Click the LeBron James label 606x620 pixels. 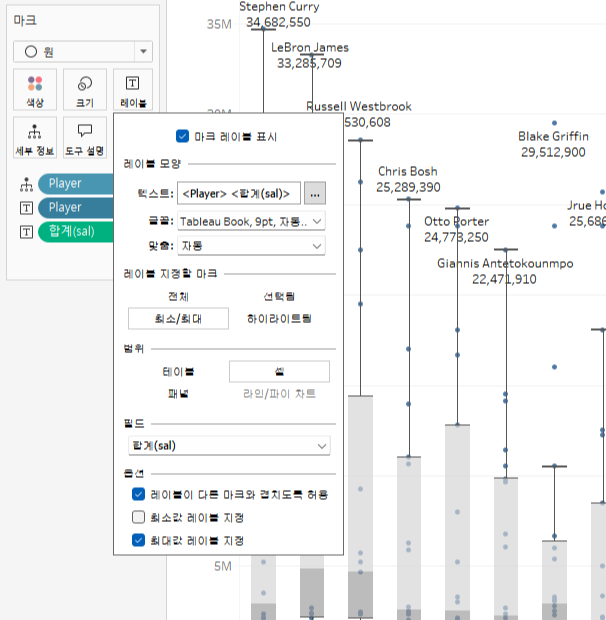click(x=310, y=47)
